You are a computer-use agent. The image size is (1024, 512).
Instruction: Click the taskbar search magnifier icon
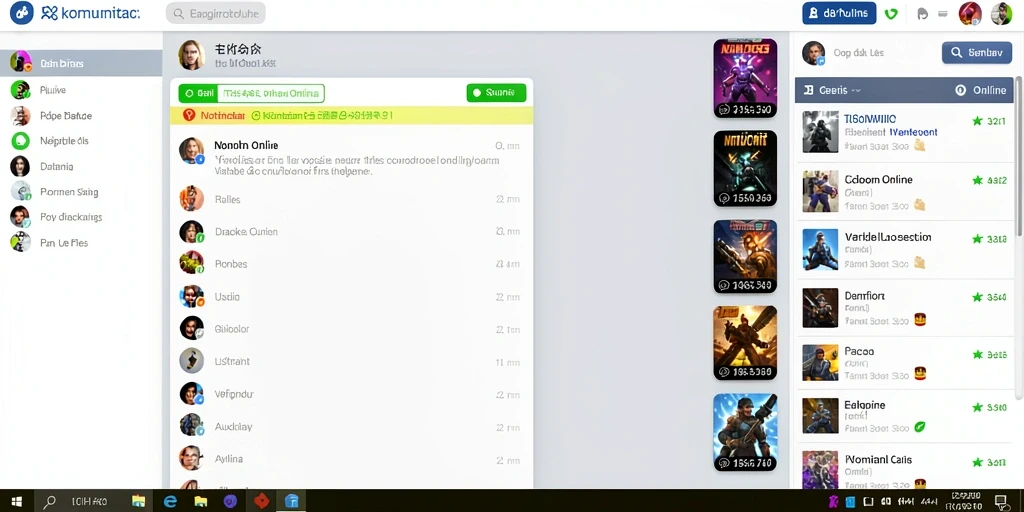point(50,502)
